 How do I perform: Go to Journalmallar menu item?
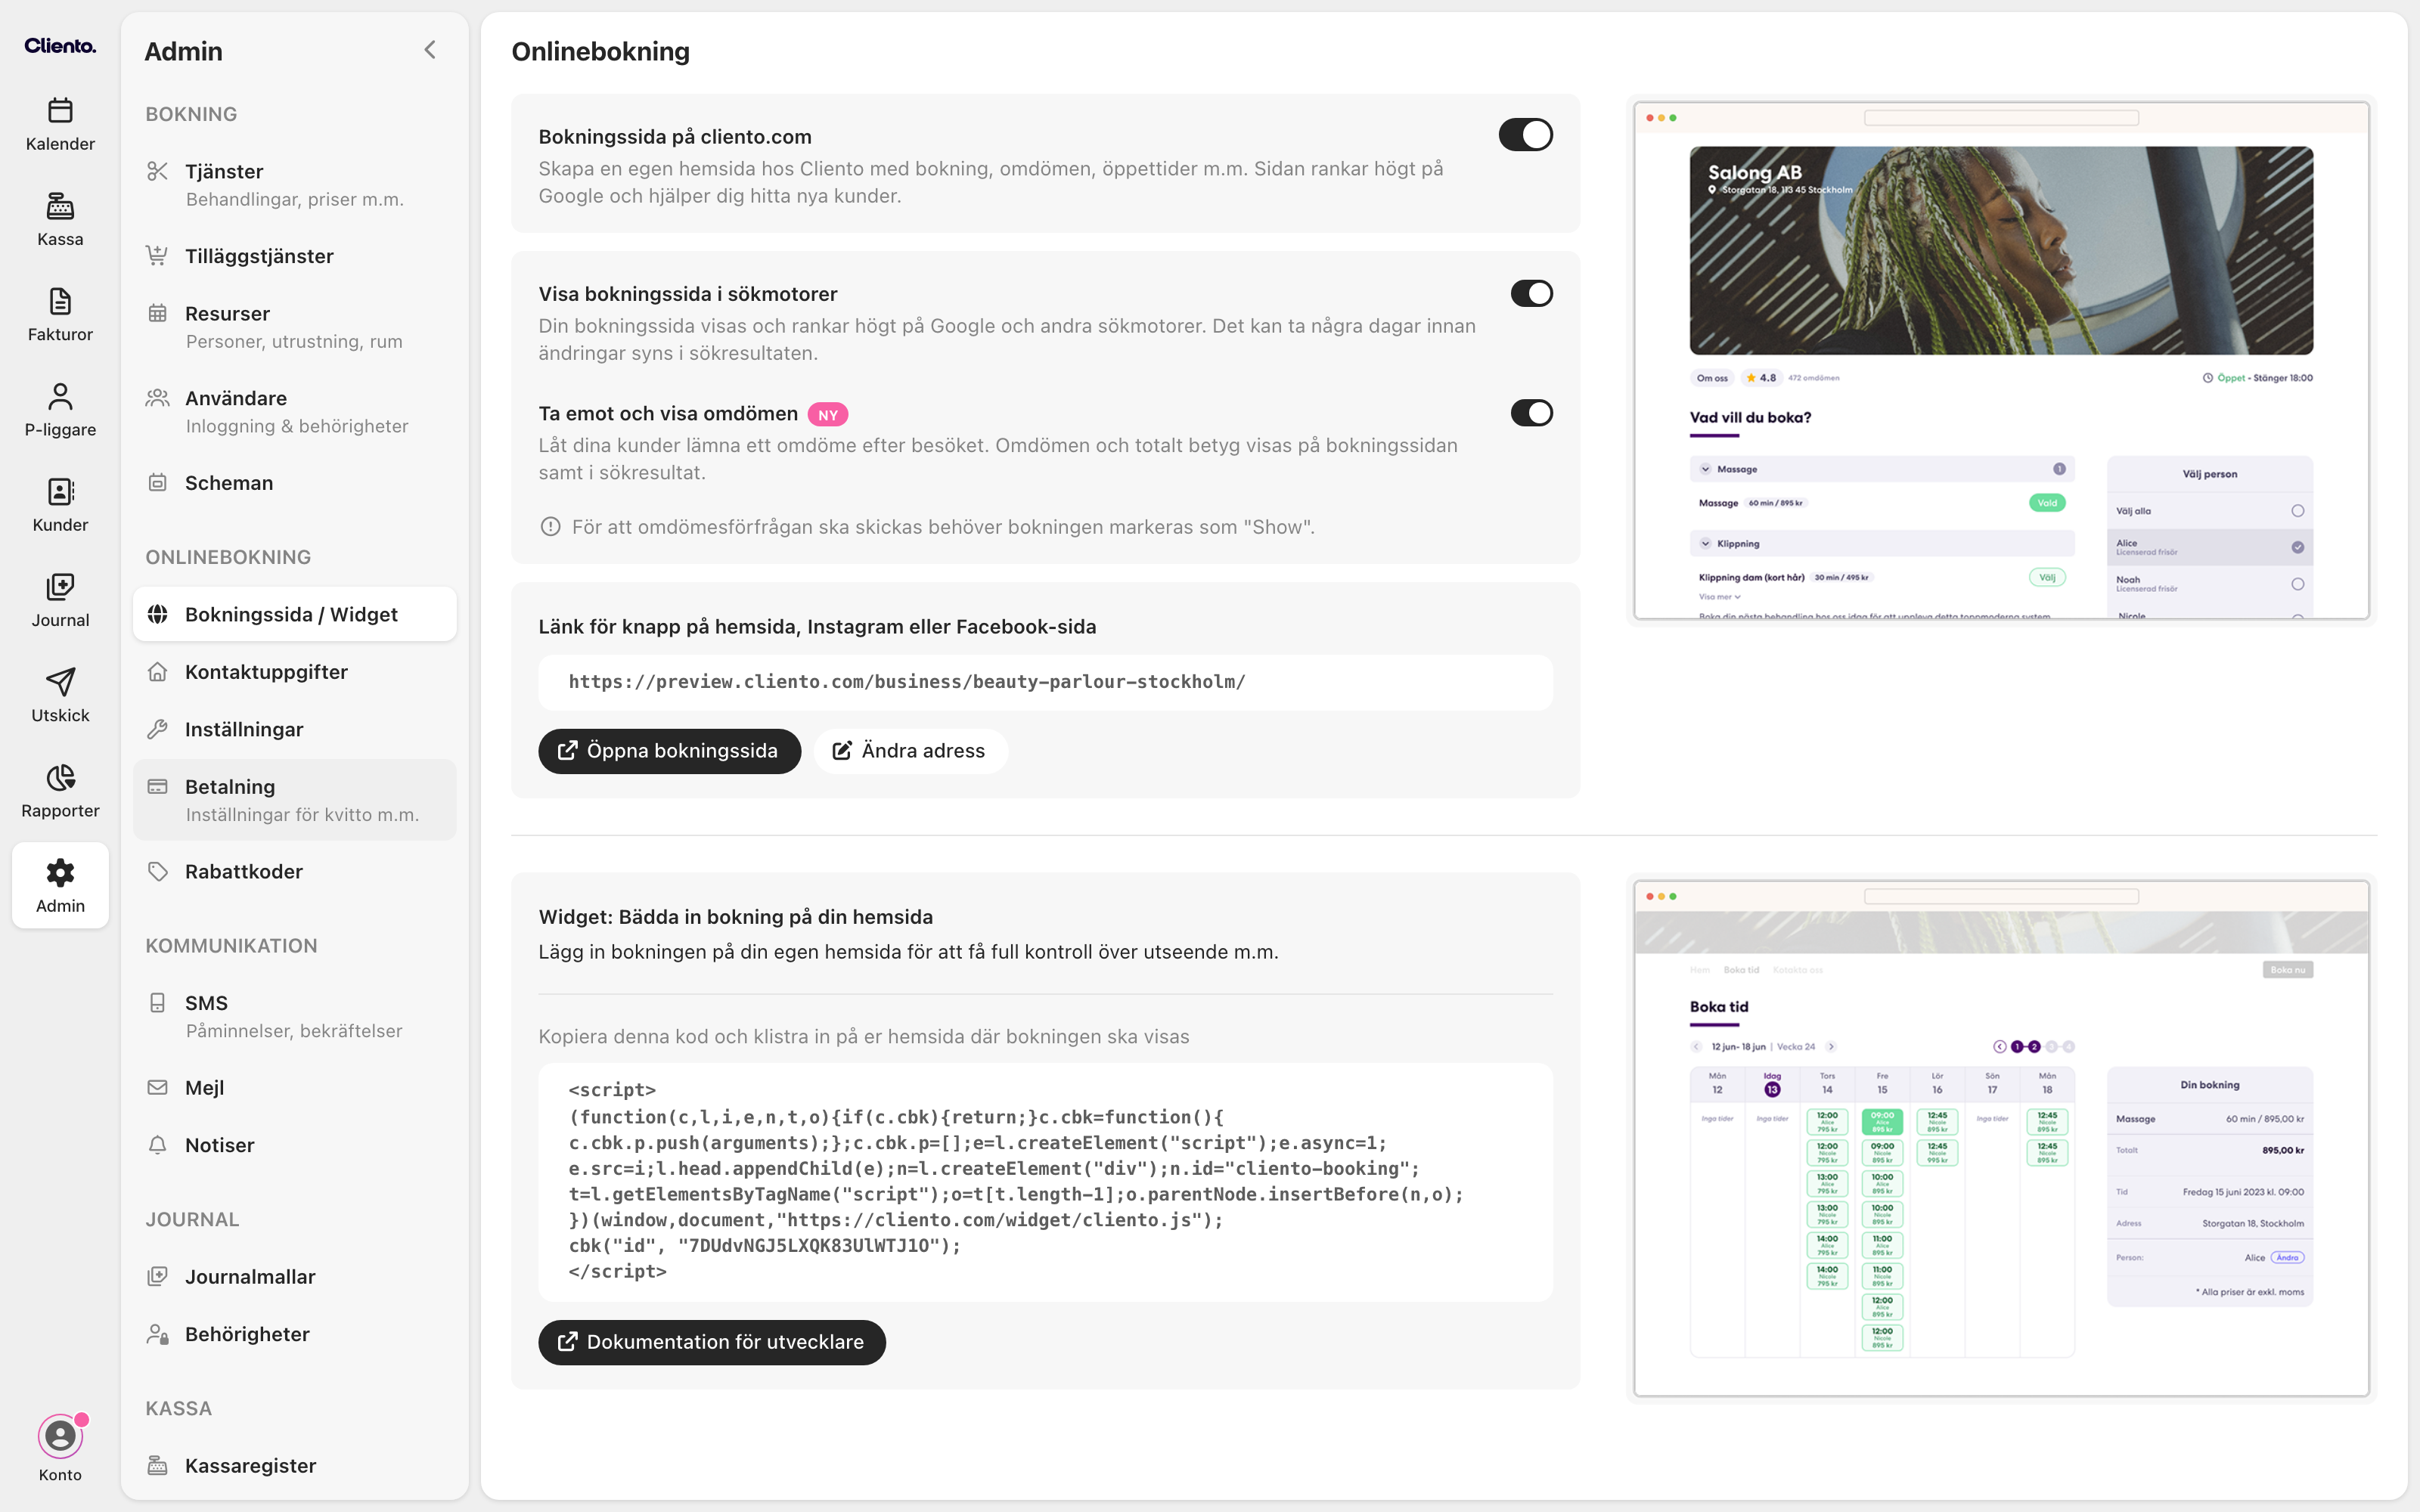[x=295, y=1276]
